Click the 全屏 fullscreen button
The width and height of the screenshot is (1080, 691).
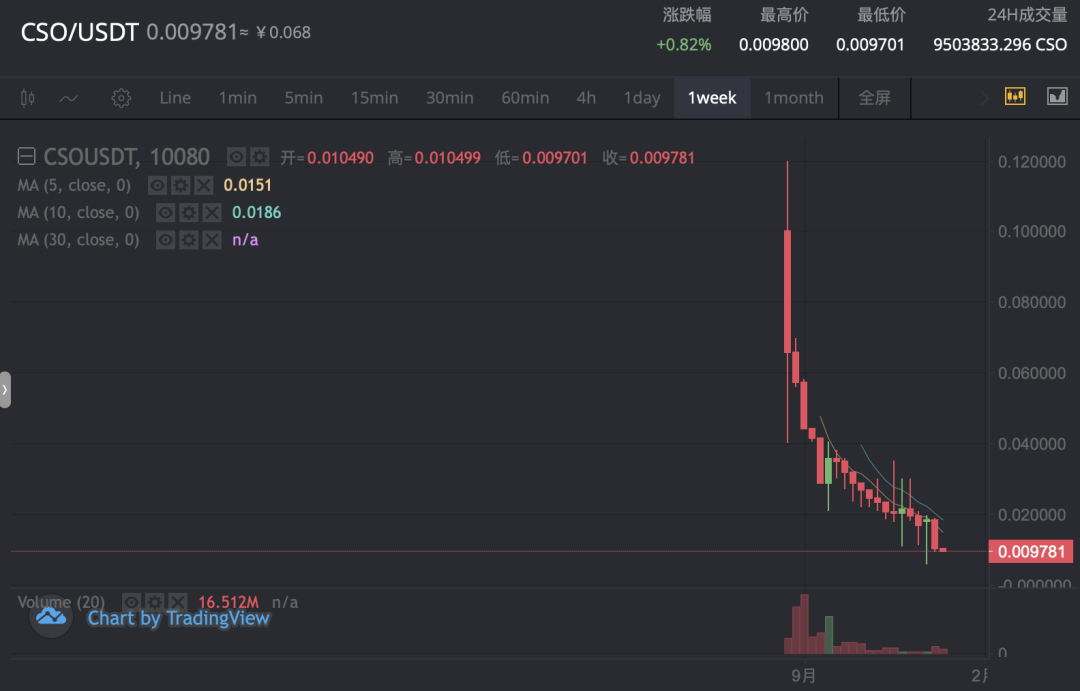875,98
